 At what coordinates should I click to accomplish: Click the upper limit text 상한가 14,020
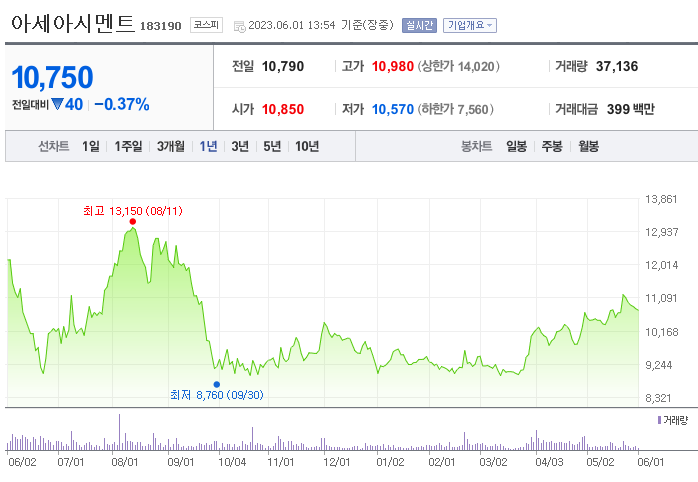point(458,66)
